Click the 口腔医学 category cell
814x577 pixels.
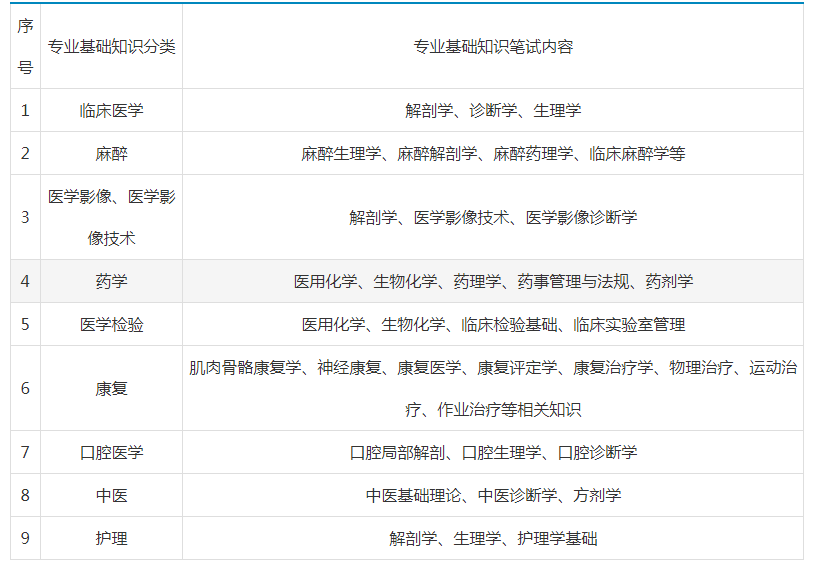[x=111, y=452]
